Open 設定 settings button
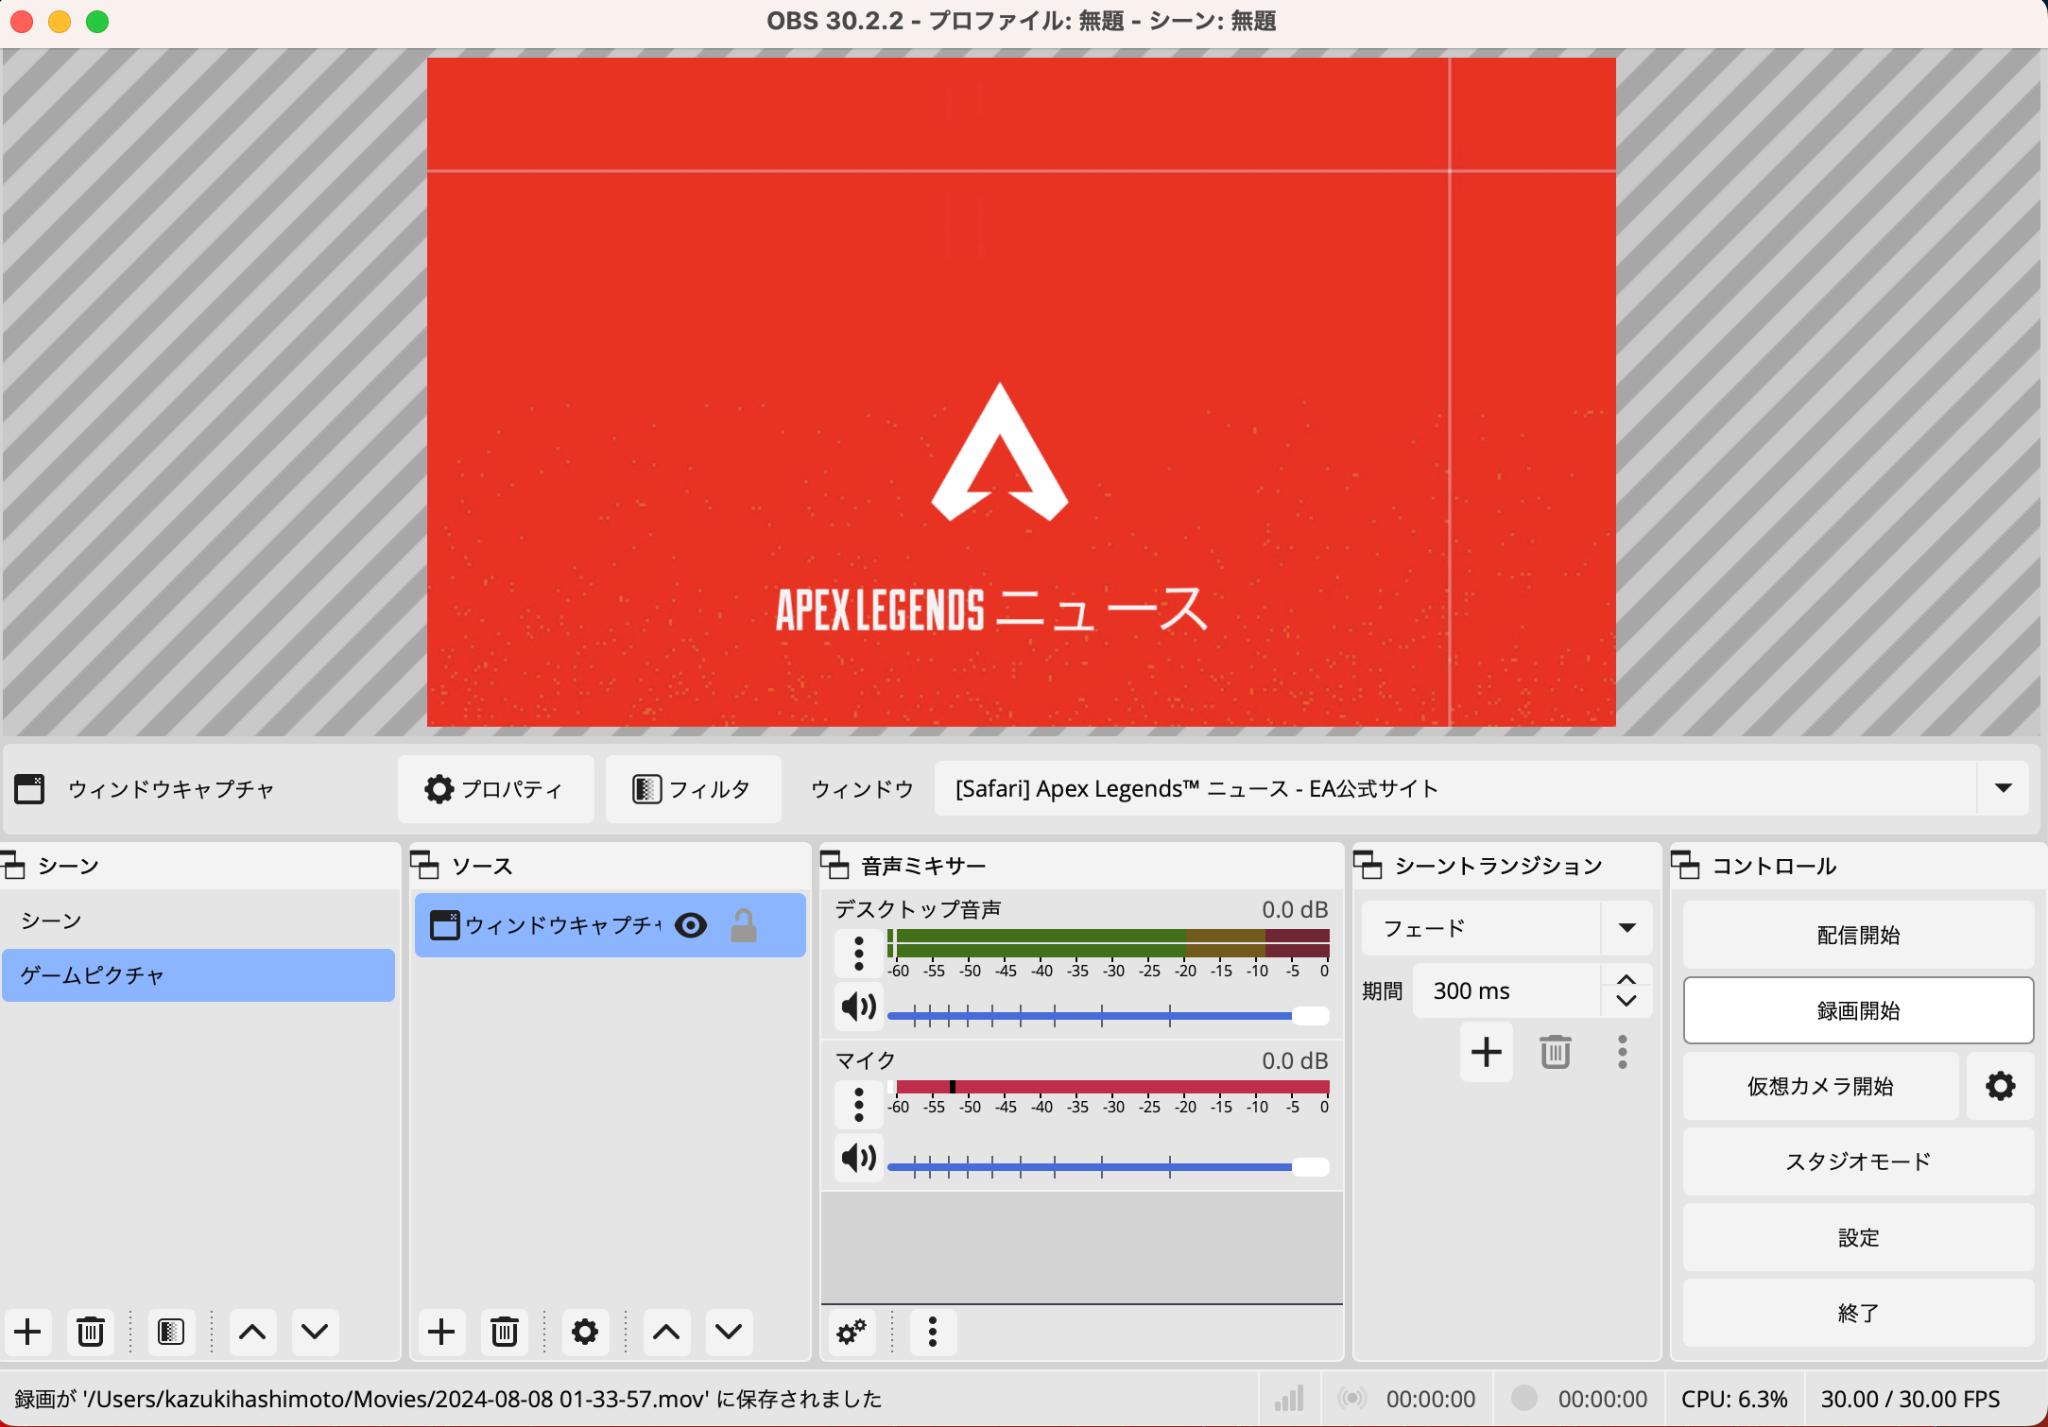The width and height of the screenshot is (2048, 1427). click(1858, 1237)
